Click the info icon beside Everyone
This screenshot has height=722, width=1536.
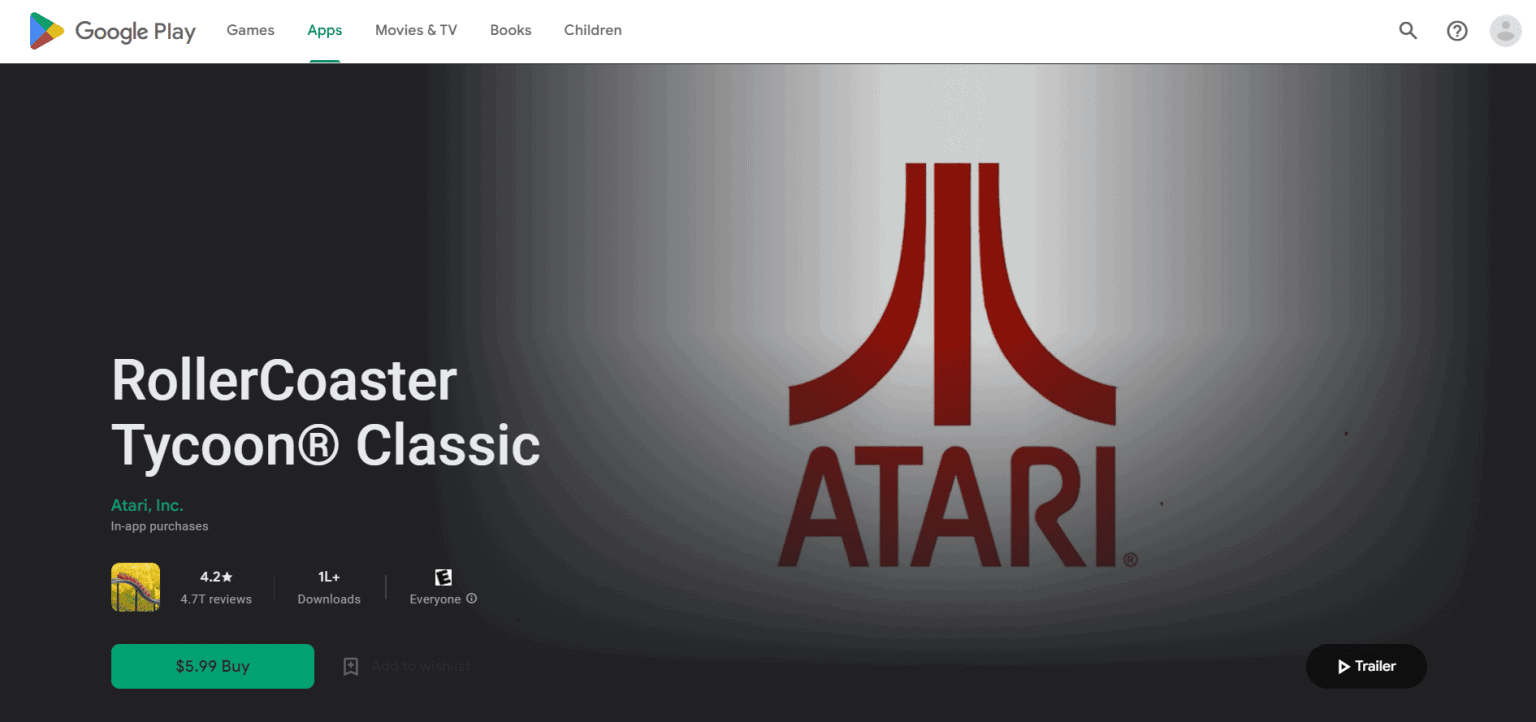coord(472,599)
